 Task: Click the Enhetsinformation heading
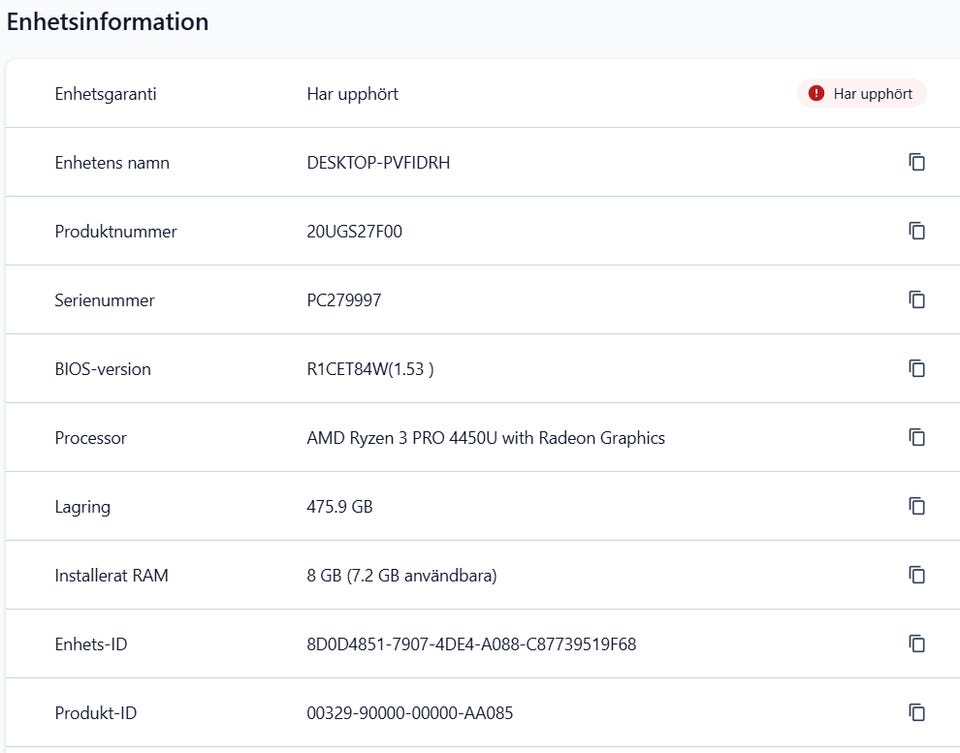tap(108, 22)
